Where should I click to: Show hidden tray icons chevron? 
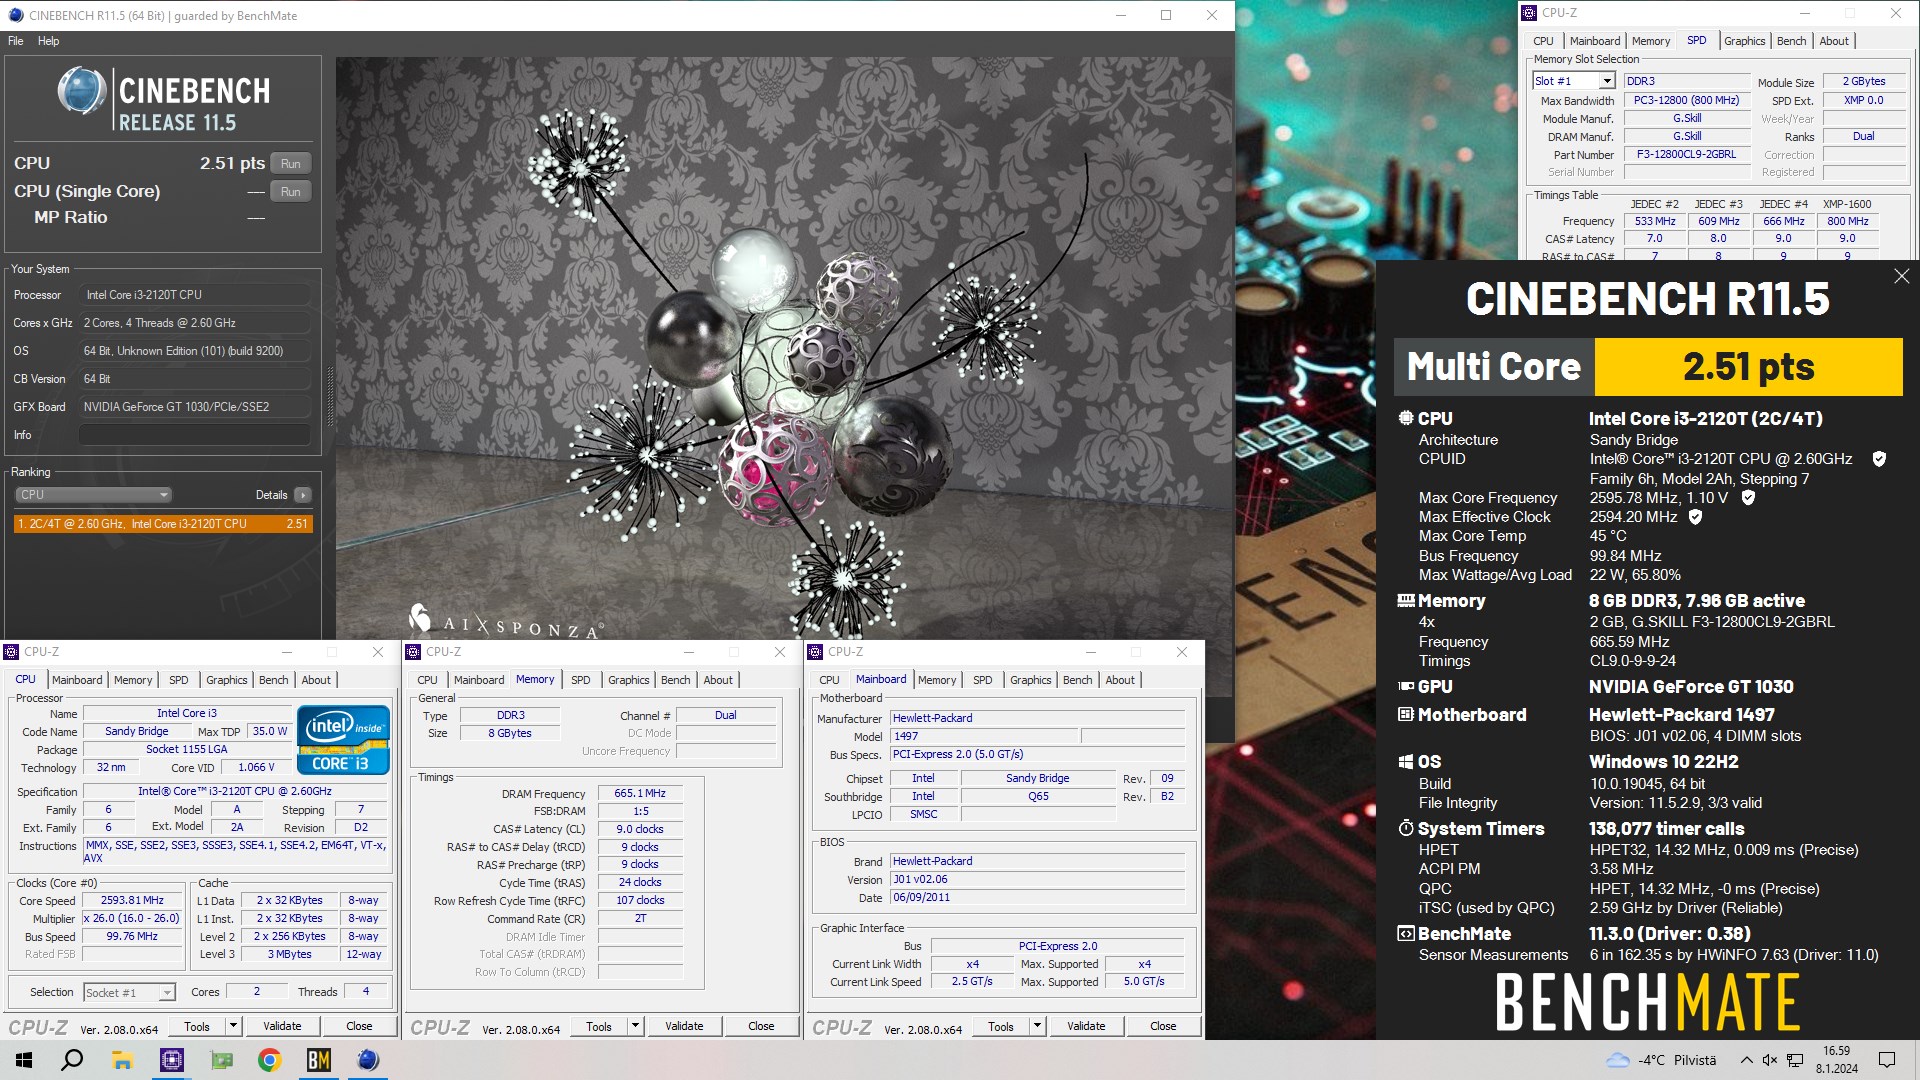1746,1060
